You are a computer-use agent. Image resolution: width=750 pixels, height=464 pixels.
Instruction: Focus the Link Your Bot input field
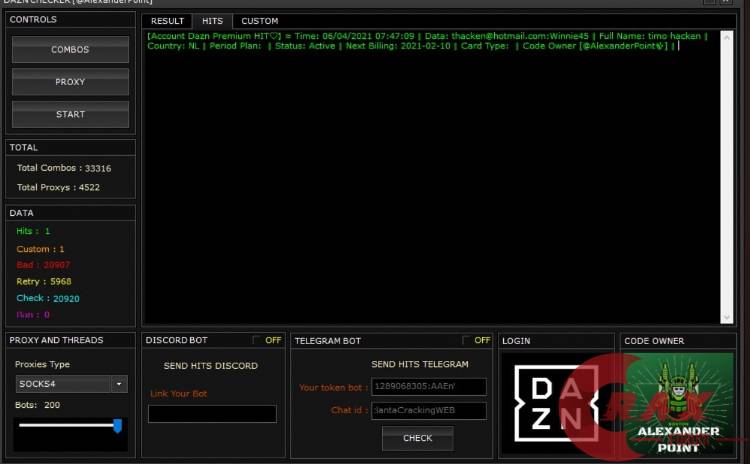[212, 414]
